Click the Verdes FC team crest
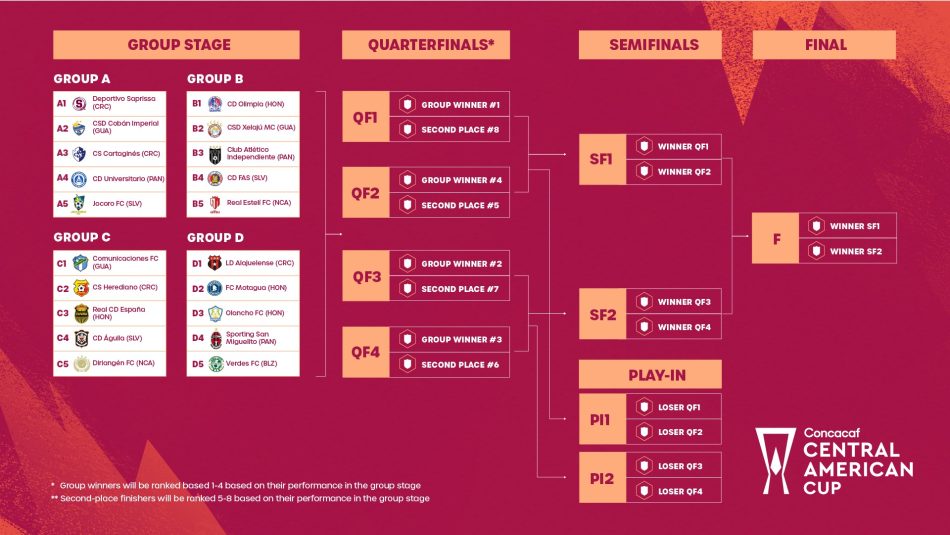The height and width of the screenshot is (535, 950). tap(214, 364)
